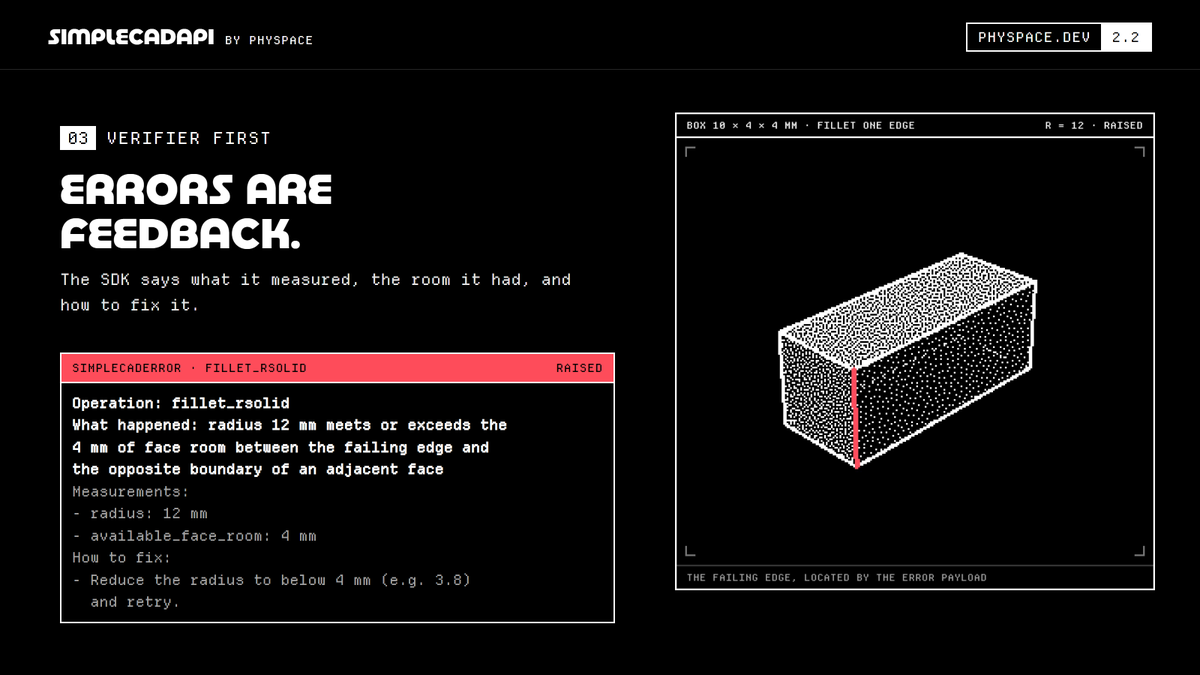Click the 'BY PHYSPACE' text

tap(269, 40)
